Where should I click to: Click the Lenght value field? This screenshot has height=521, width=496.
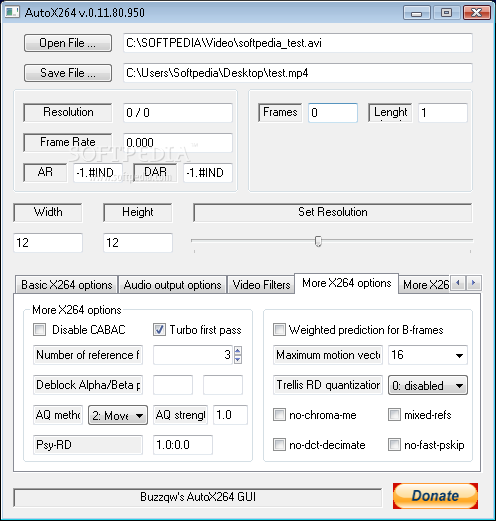pos(443,113)
